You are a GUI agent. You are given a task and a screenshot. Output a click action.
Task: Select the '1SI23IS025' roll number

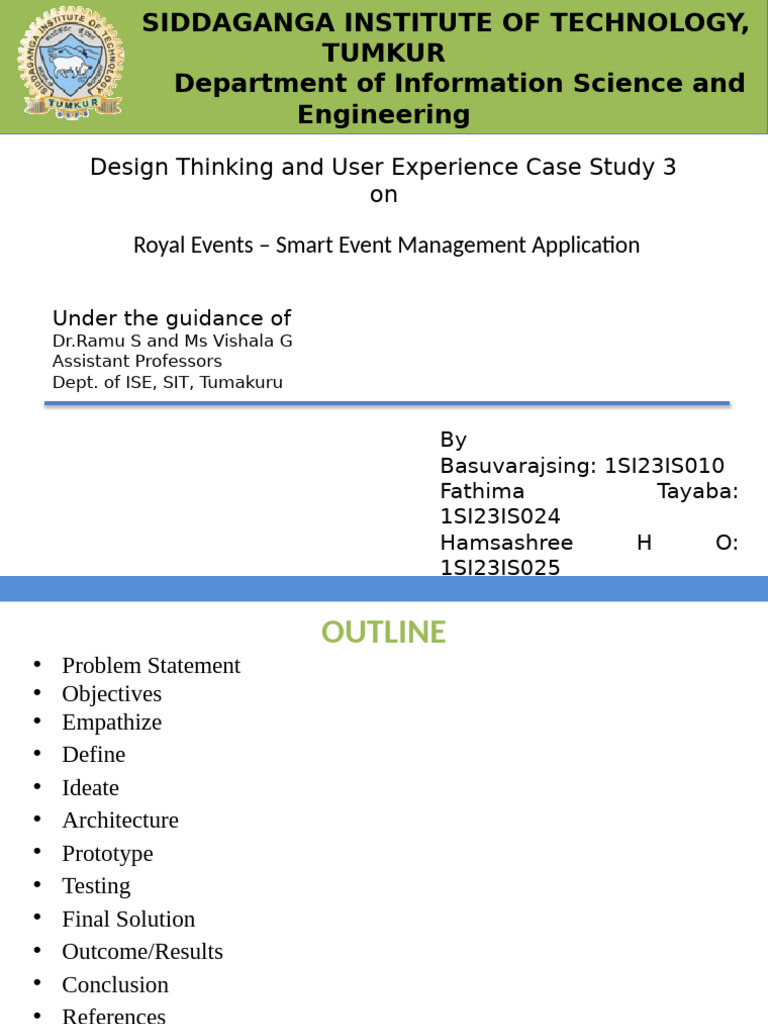click(x=500, y=568)
